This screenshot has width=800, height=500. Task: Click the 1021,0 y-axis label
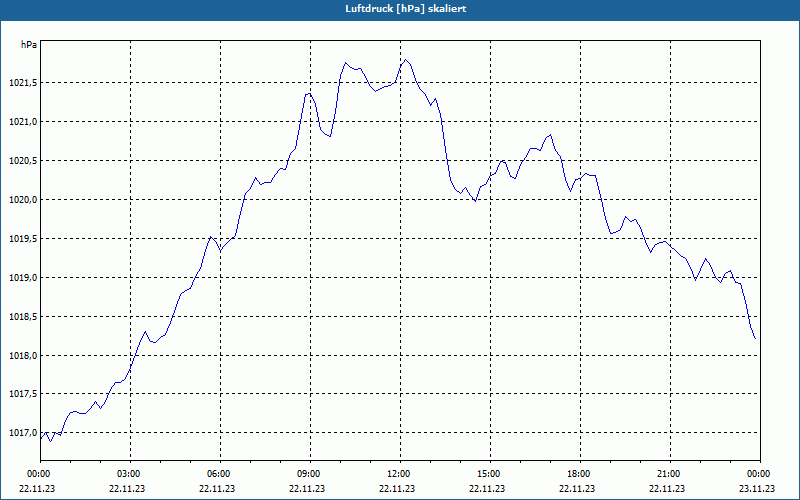pyautogui.click(x=22, y=121)
